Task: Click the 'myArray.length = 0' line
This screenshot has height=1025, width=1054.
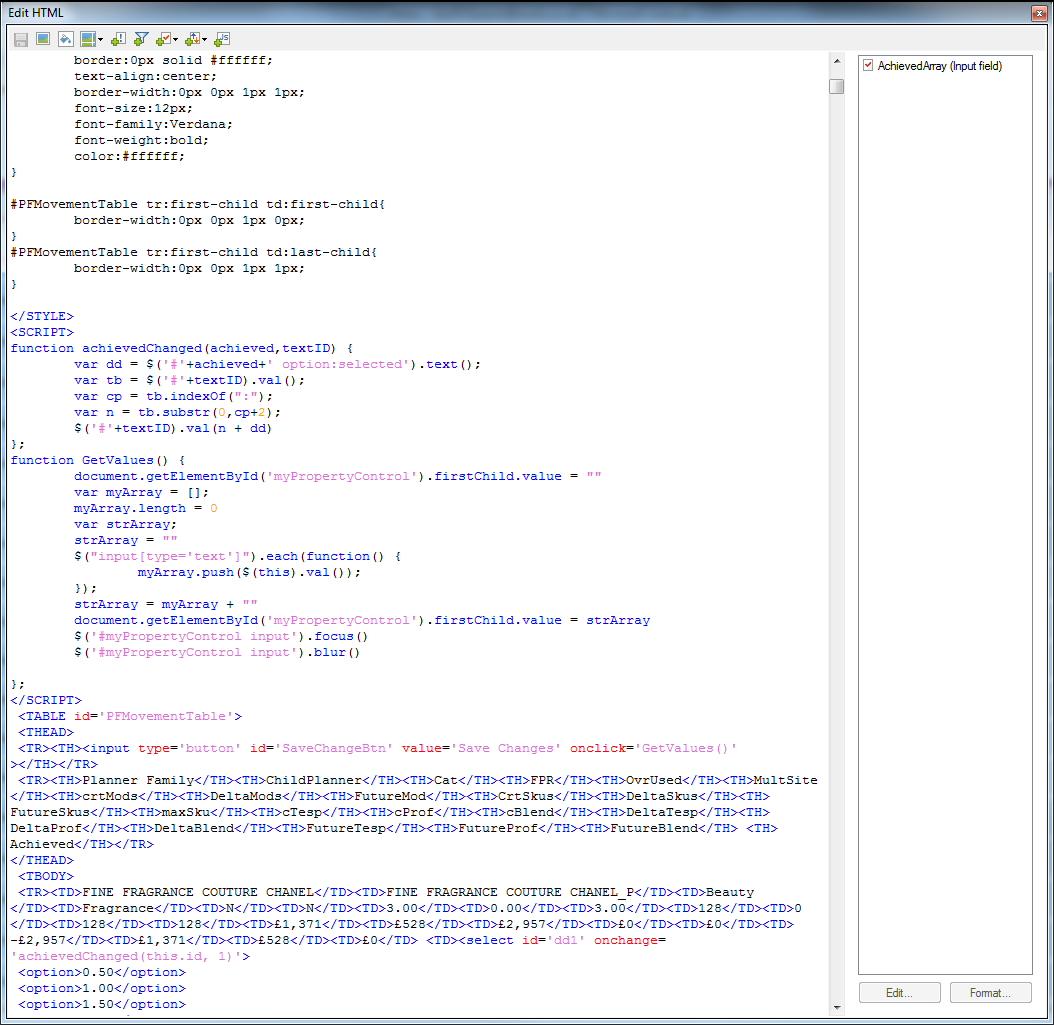Action: click(145, 509)
